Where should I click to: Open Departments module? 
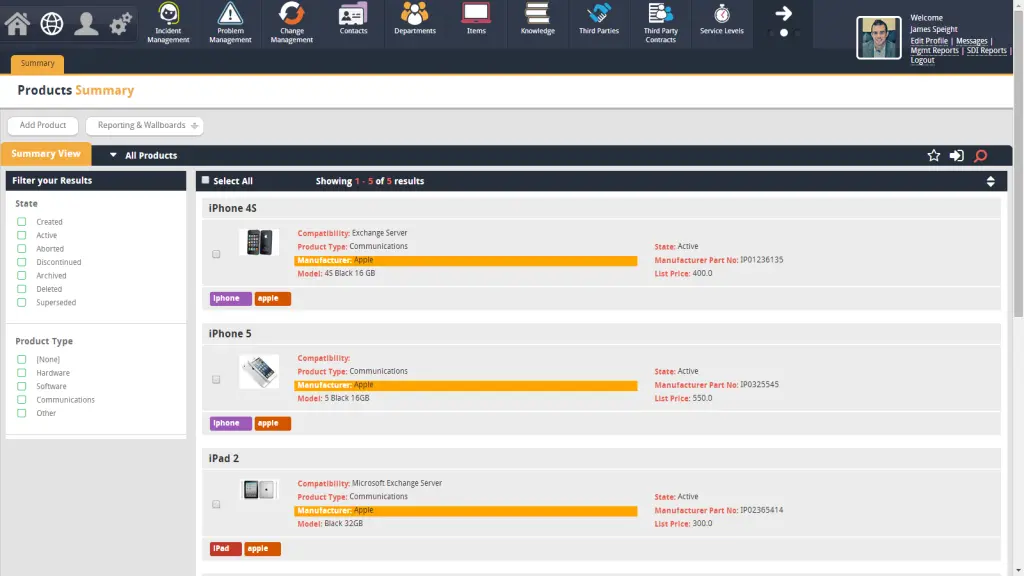(x=415, y=20)
